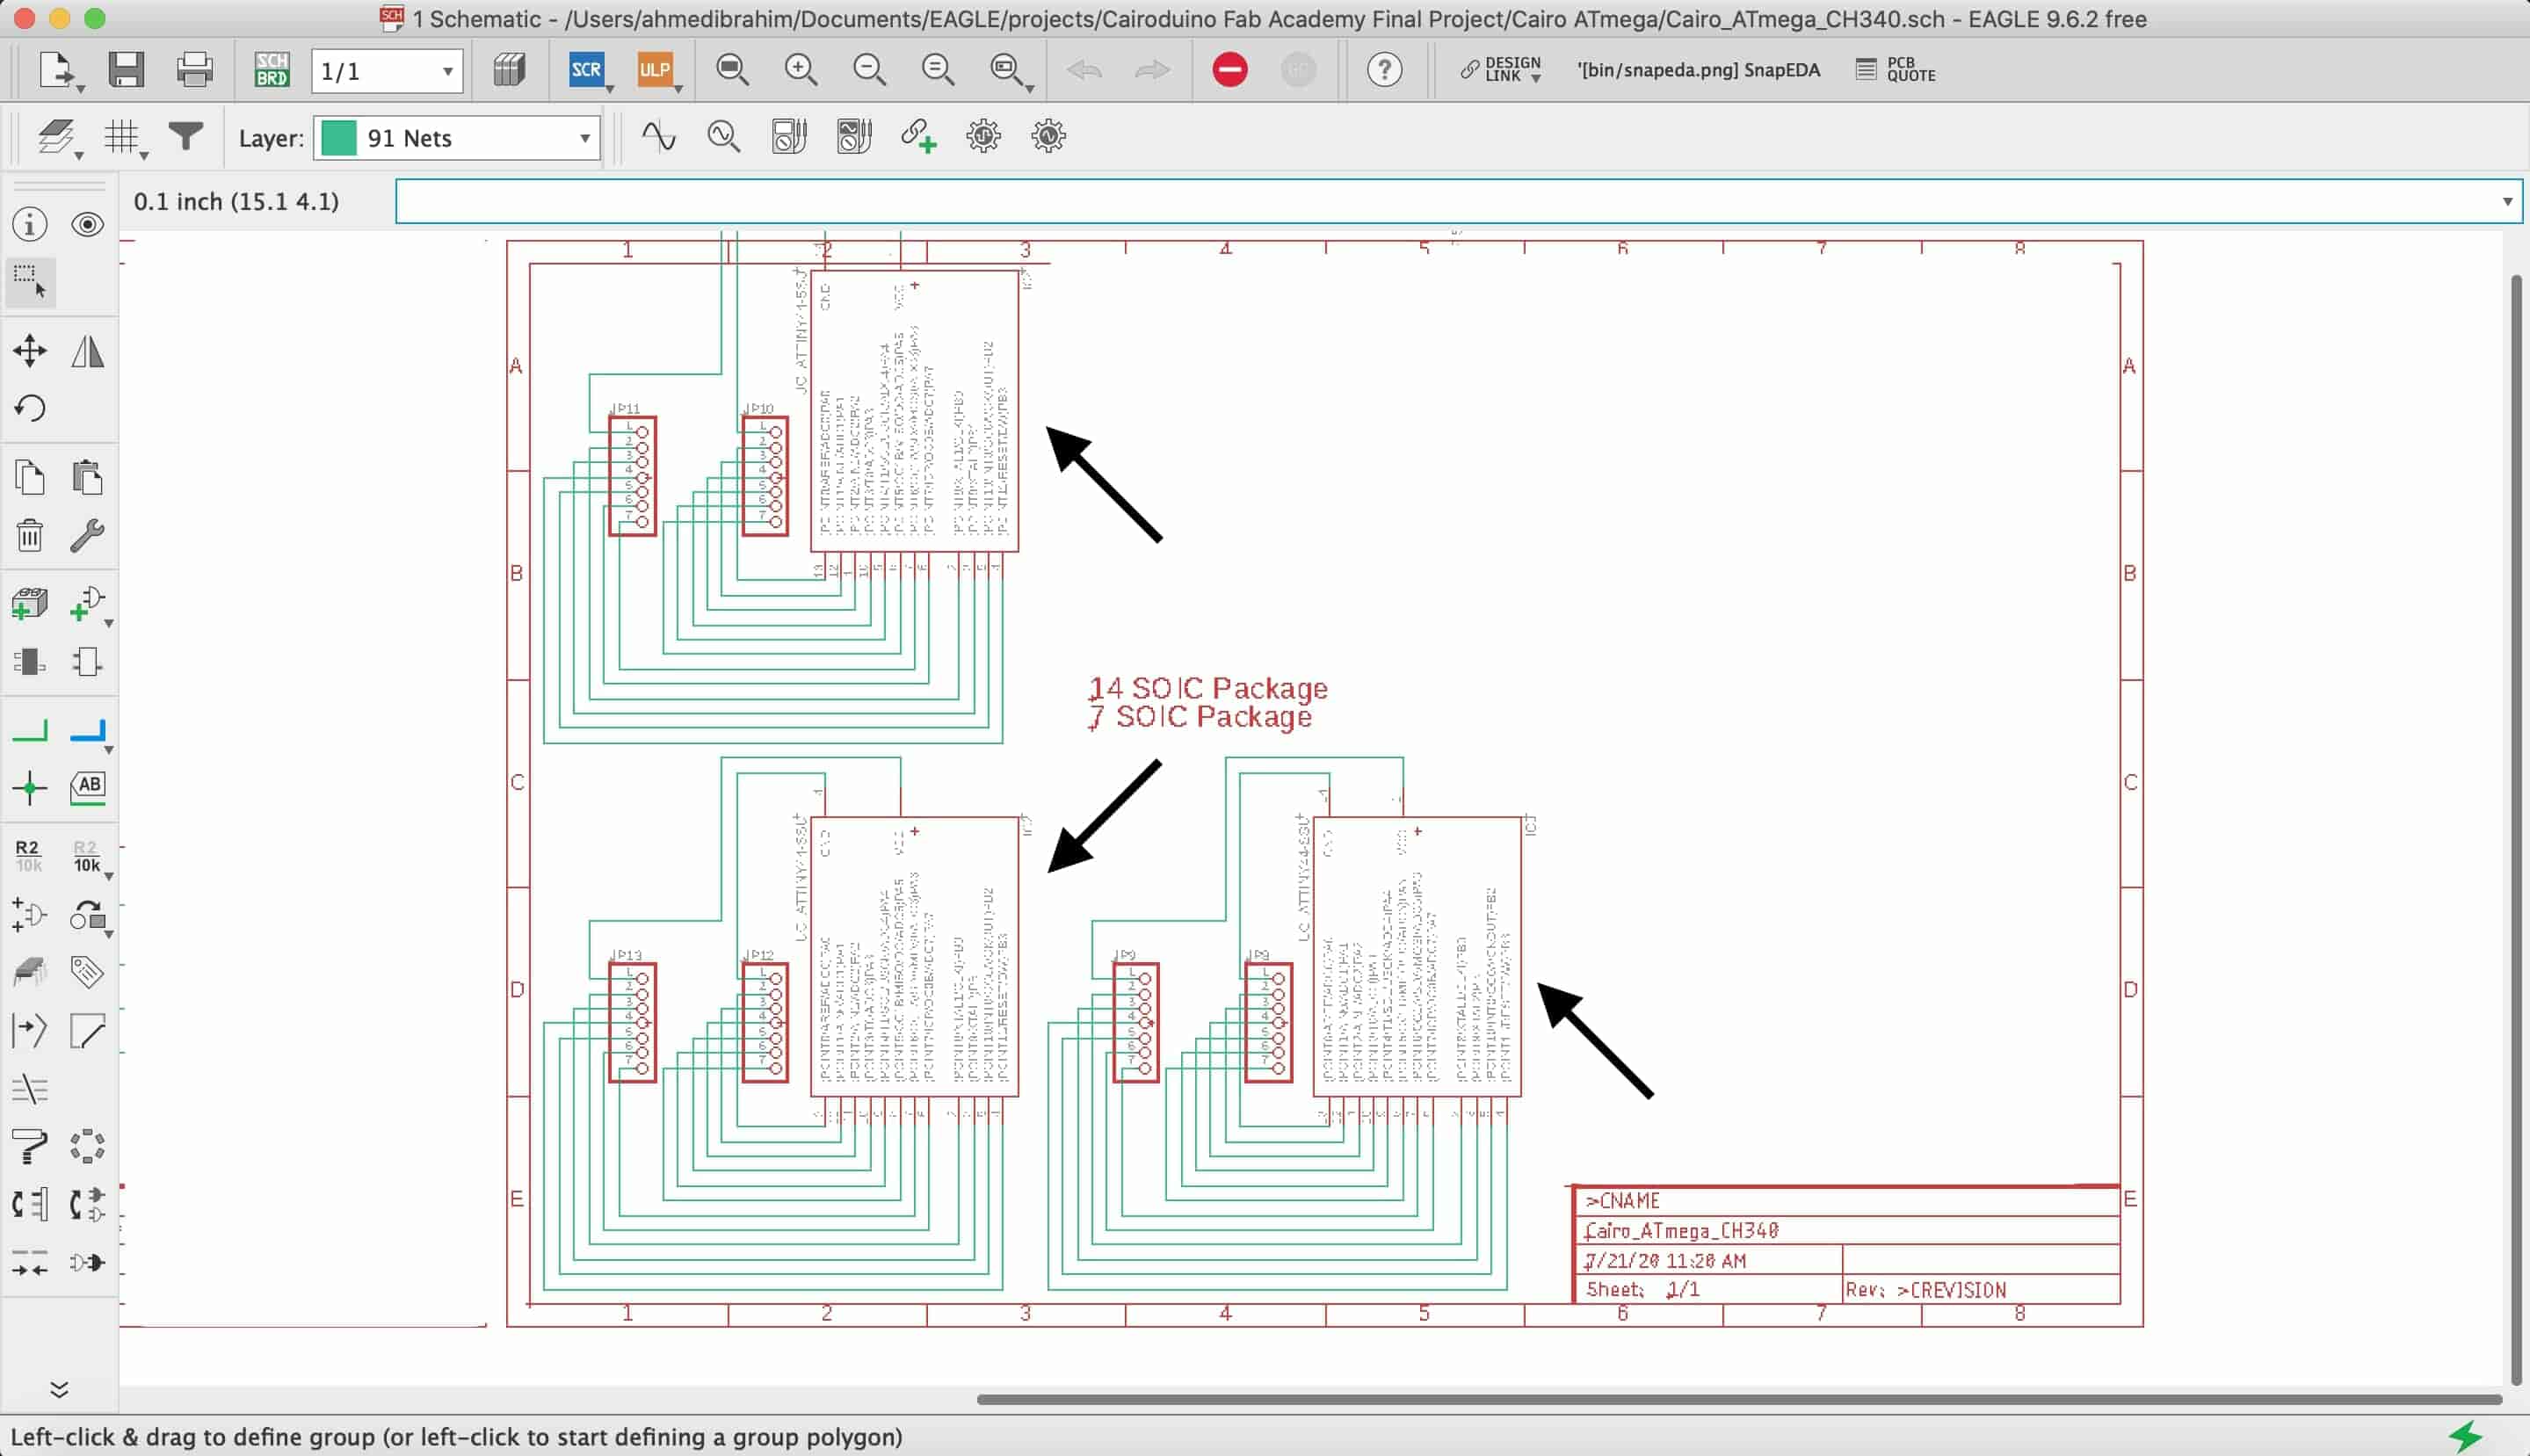This screenshot has height=1456, width=2530.
Task: Select the Copy tool
Action: (x=30, y=477)
